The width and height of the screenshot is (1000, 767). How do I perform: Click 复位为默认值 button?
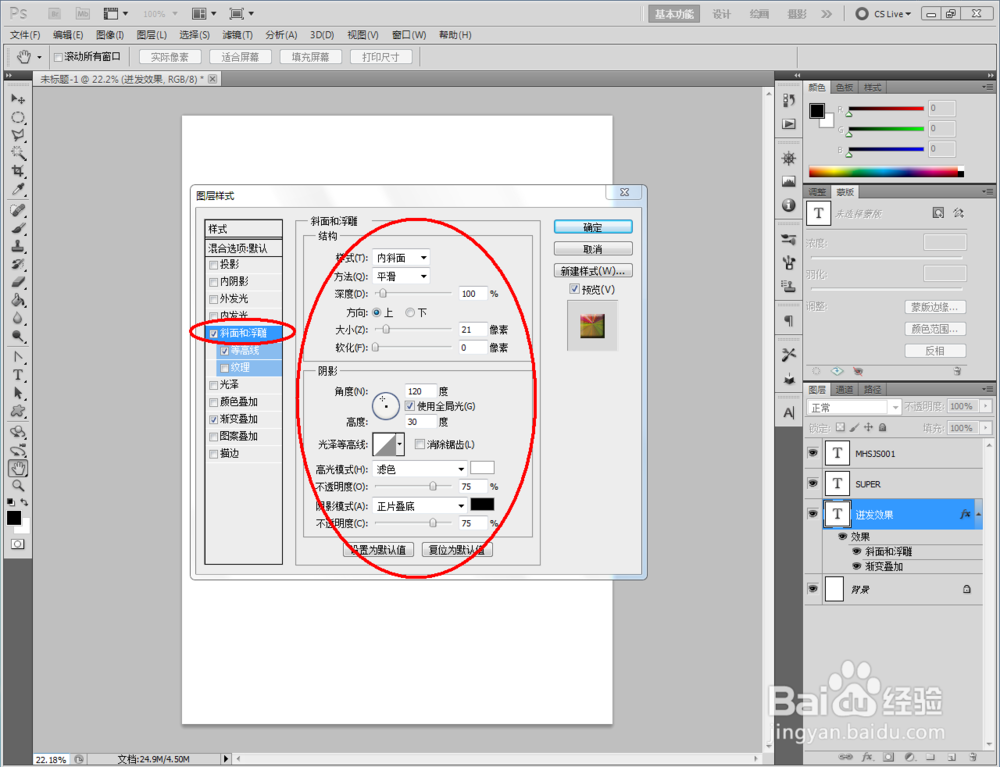457,550
